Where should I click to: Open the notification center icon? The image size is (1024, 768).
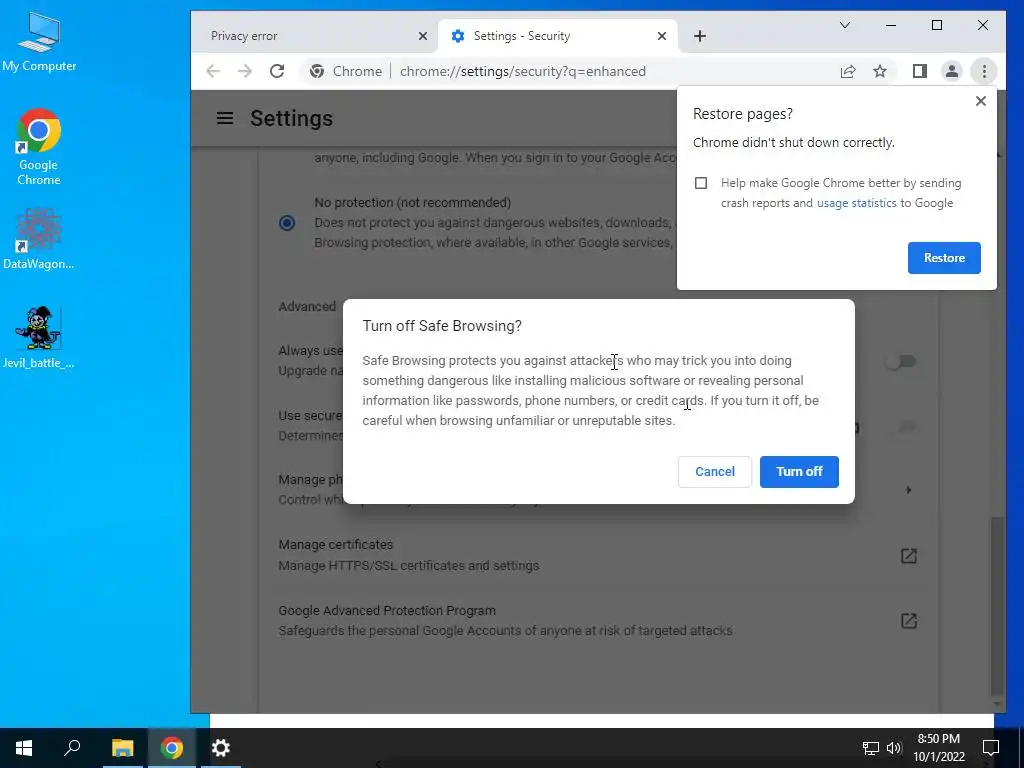[990, 748]
